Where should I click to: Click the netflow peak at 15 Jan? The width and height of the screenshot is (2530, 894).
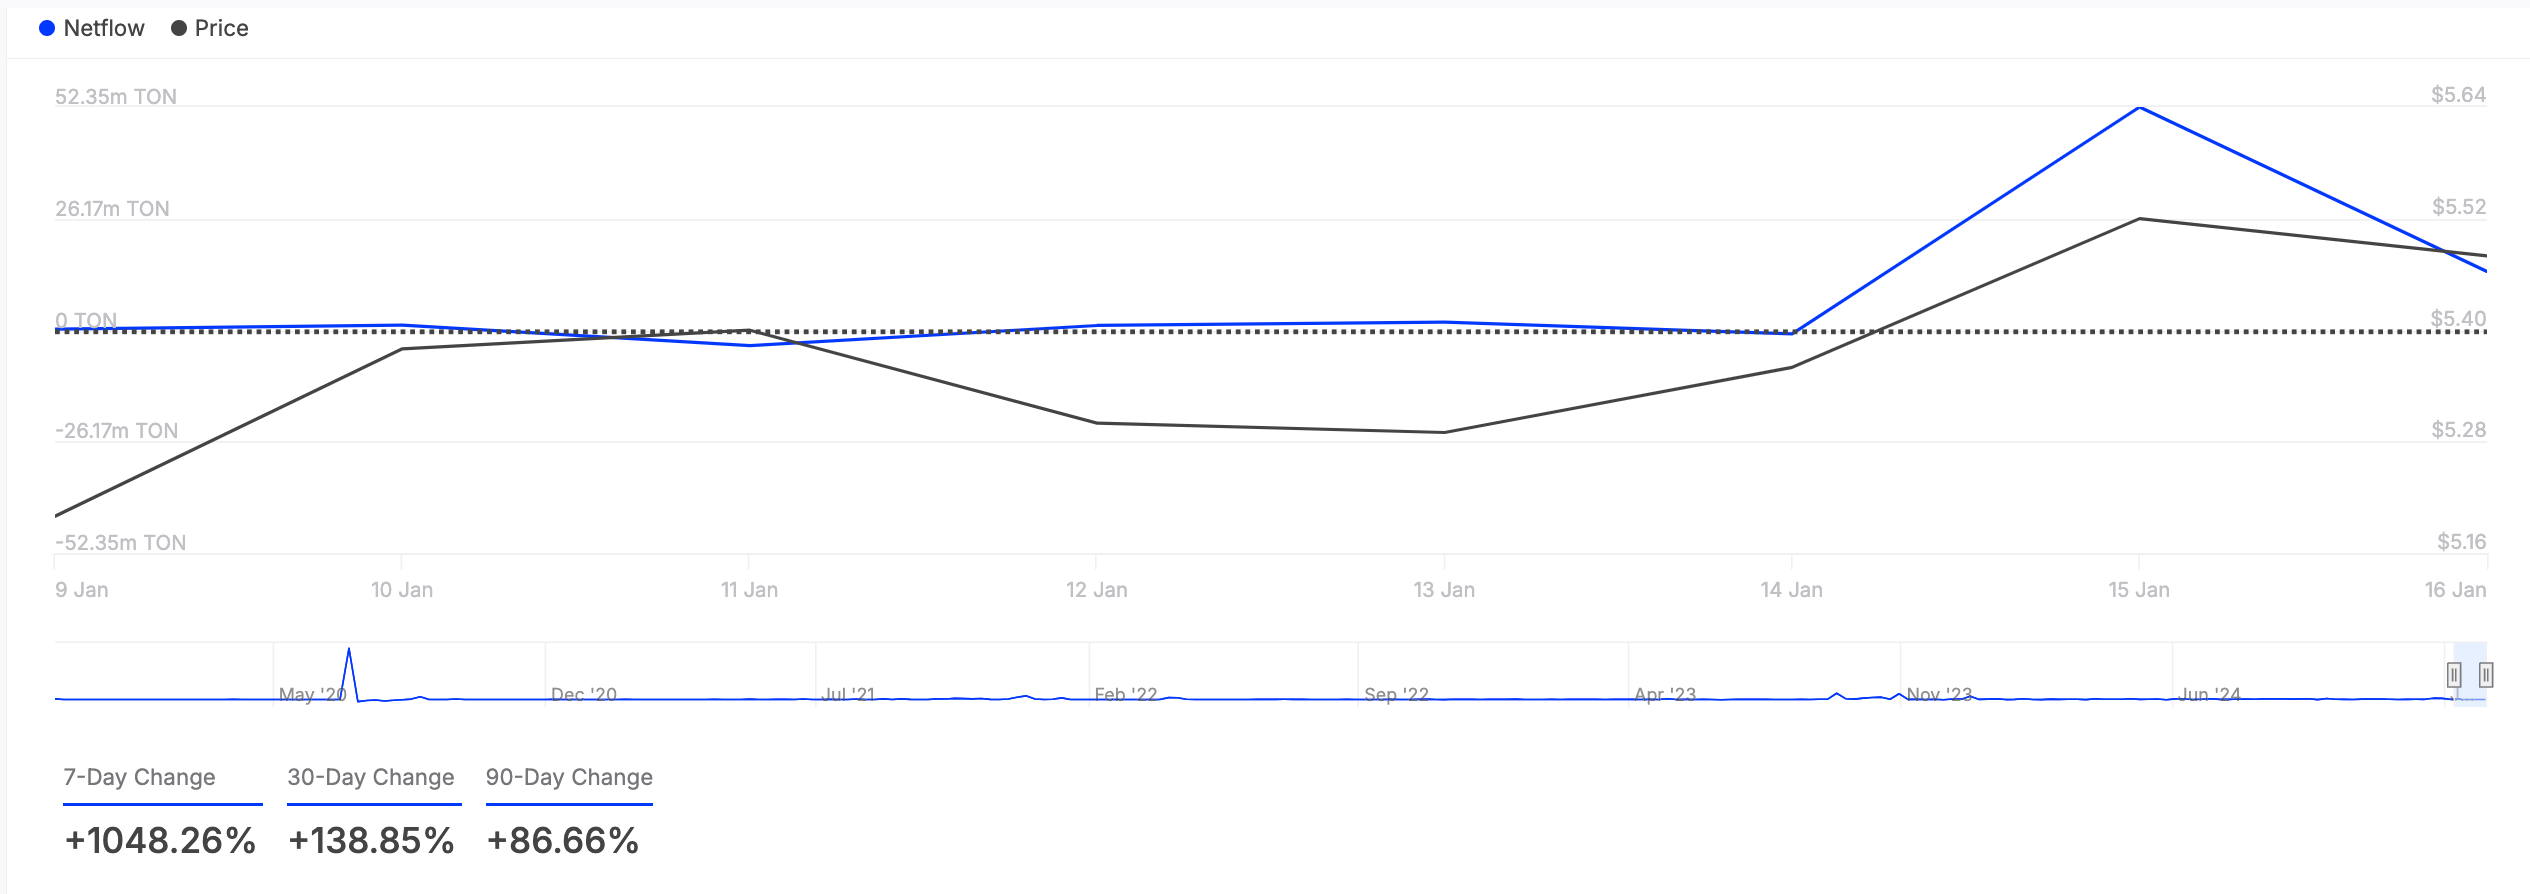(2138, 108)
